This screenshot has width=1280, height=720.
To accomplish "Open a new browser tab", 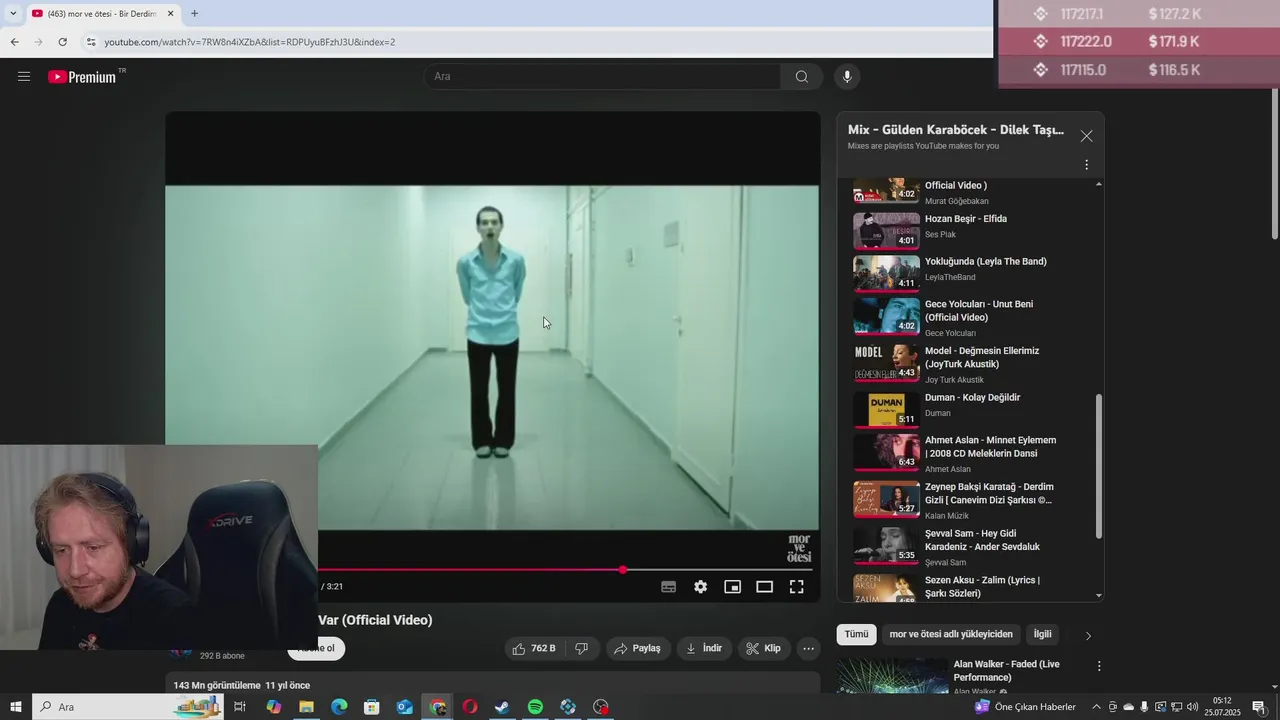I will click(194, 13).
